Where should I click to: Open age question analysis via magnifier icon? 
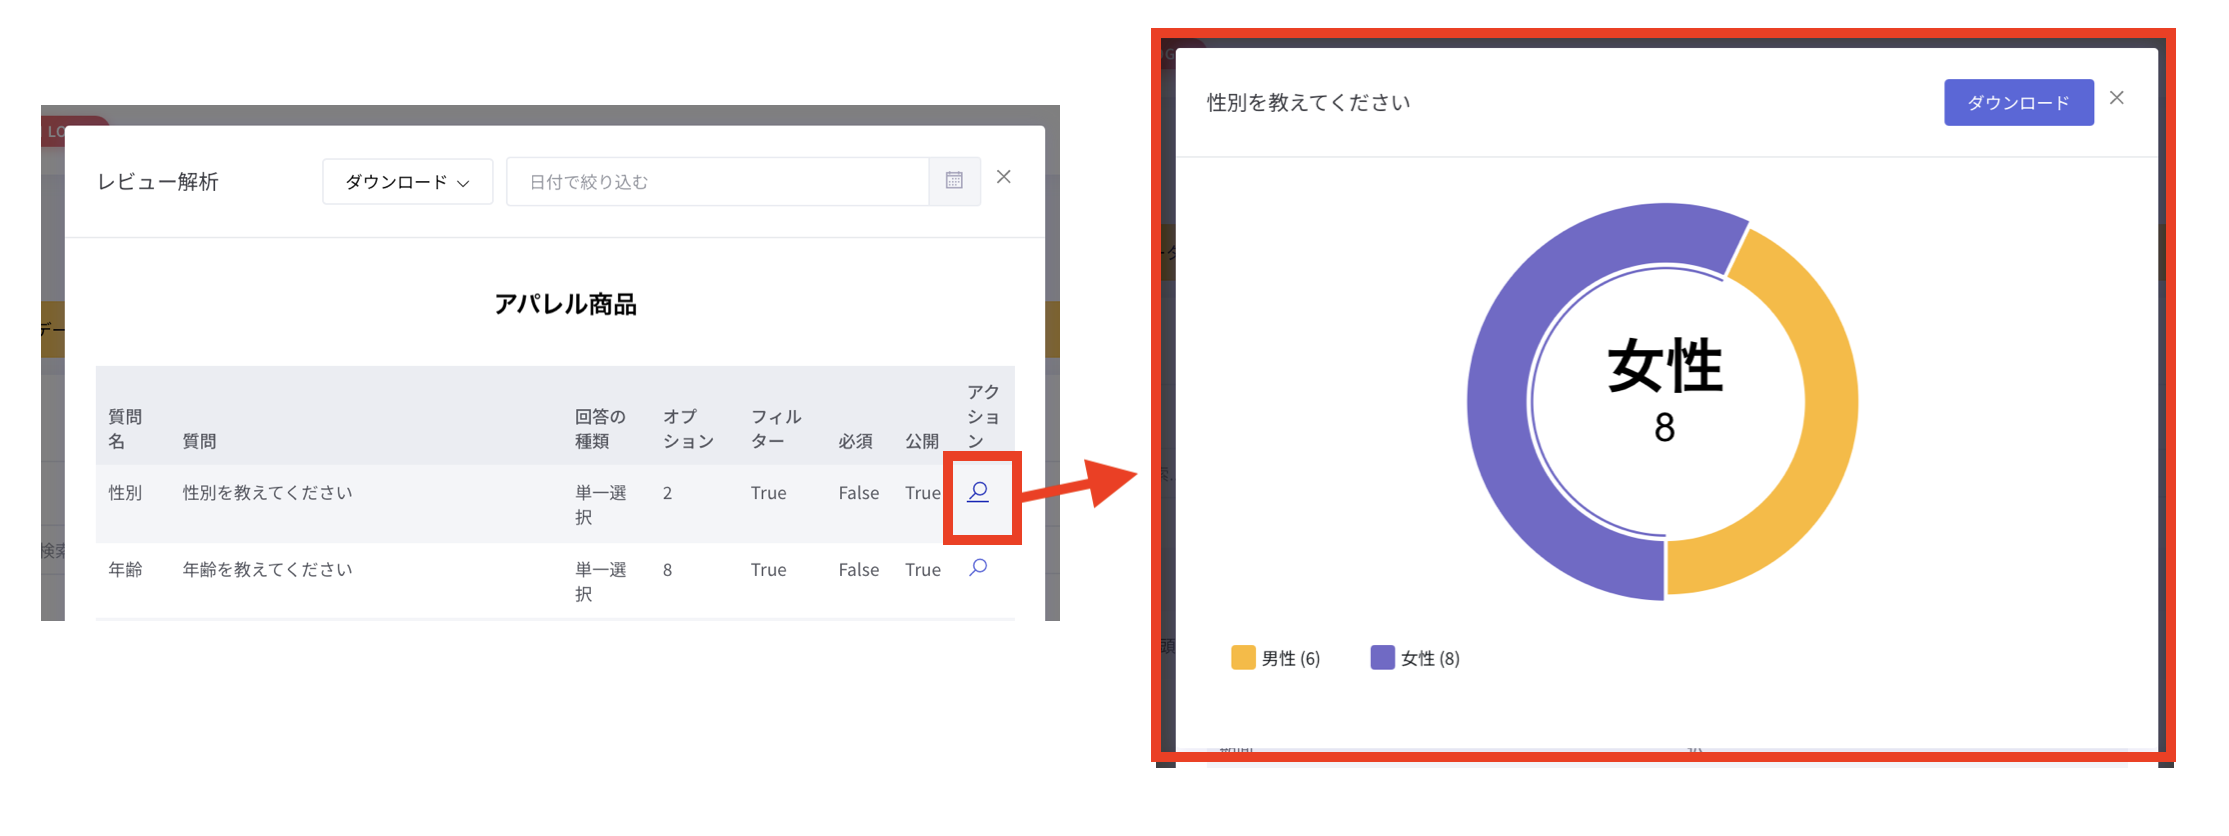(x=978, y=568)
